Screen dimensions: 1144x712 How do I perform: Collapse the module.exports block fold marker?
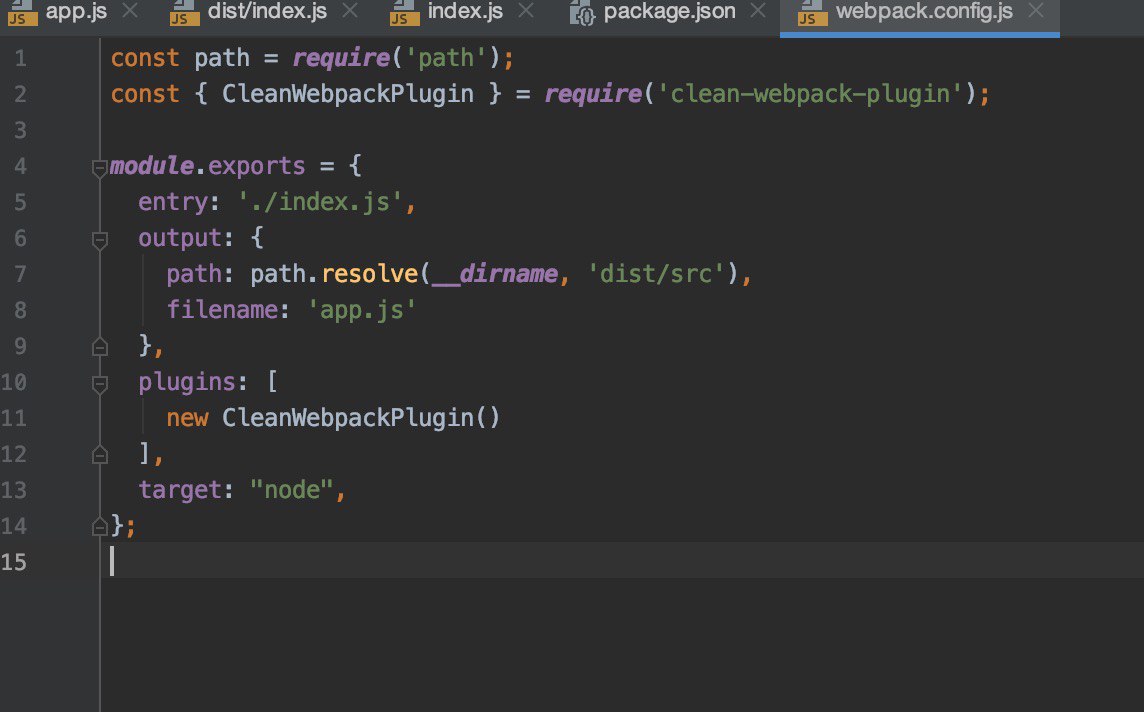pyautogui.click(x=100, y=169)
